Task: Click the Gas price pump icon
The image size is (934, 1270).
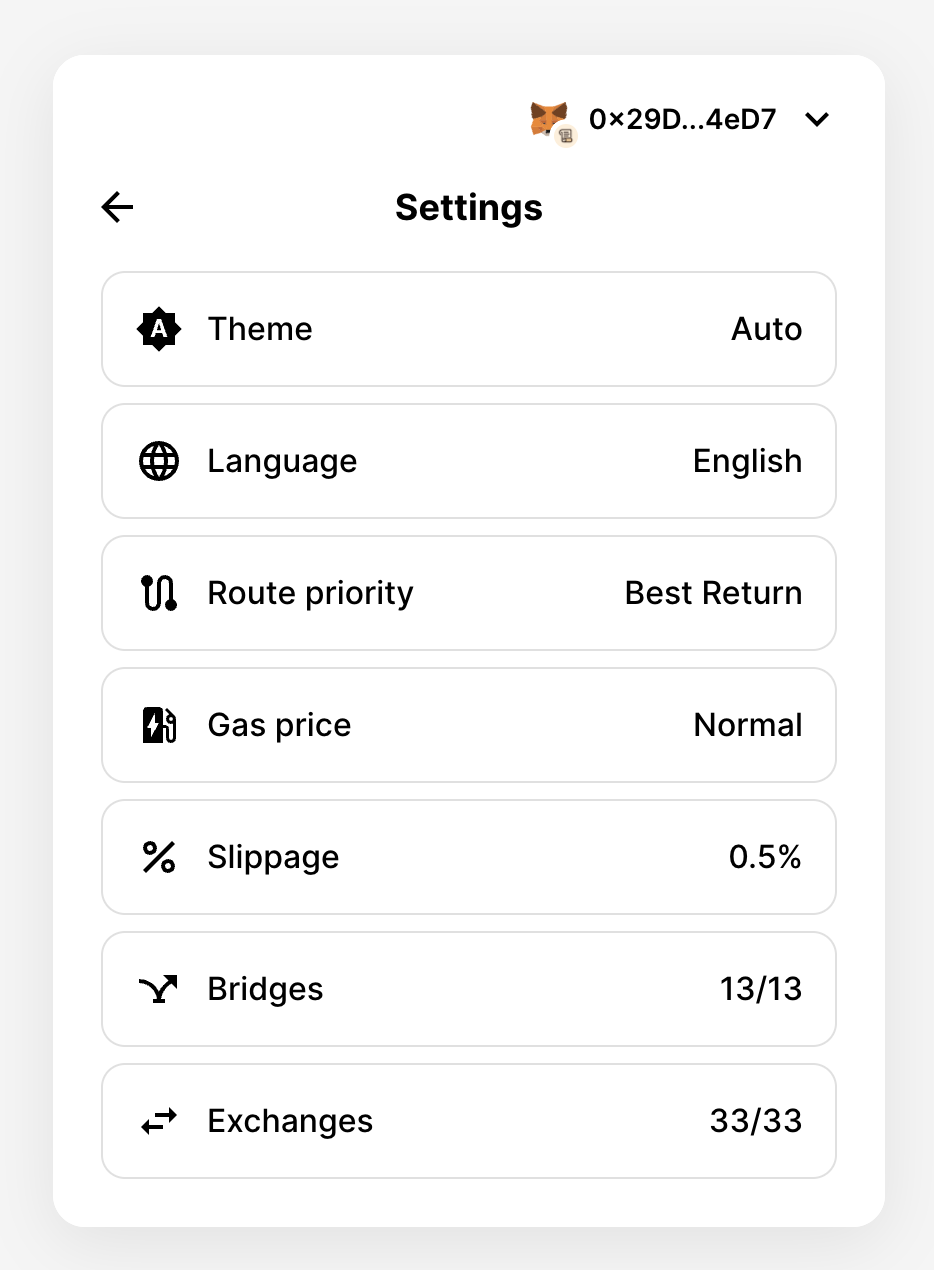Action: (x=158, y=725)
